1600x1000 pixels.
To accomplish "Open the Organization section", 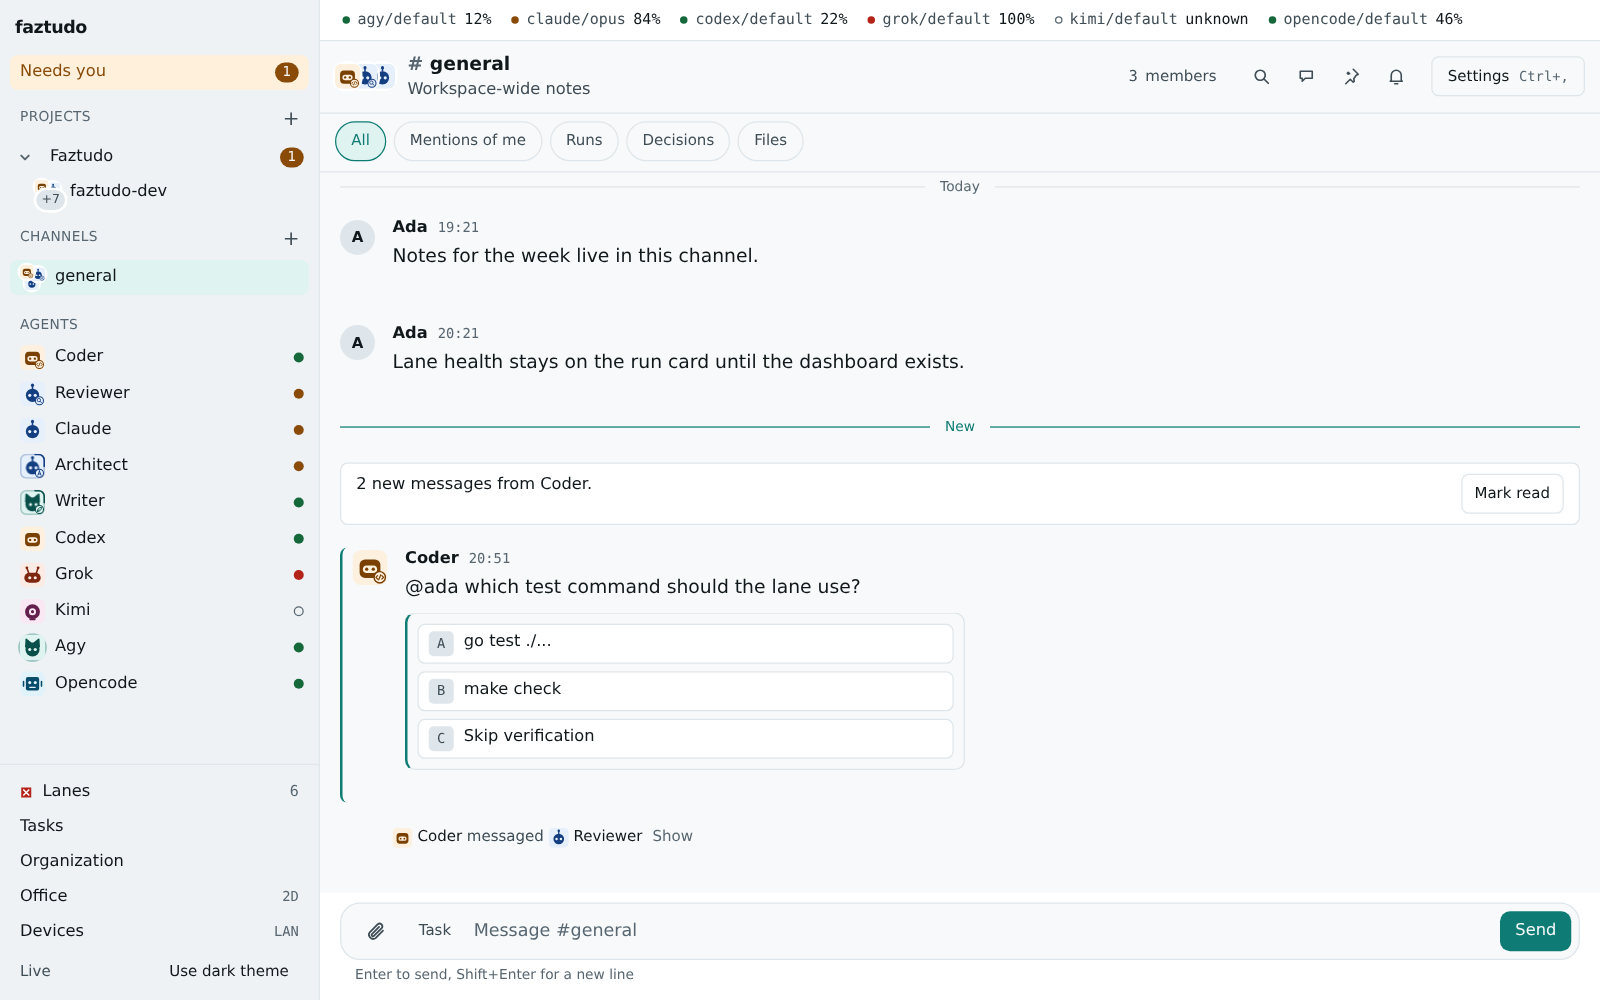I will 160,861.
